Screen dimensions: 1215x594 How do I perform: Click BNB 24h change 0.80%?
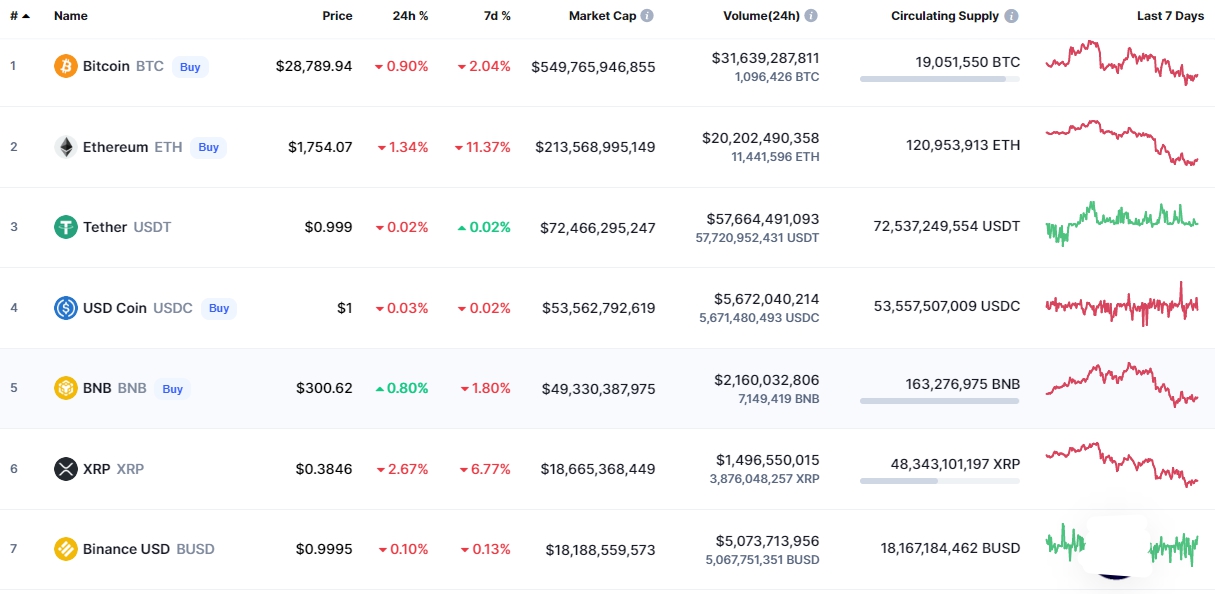click(x=402, y=388)
